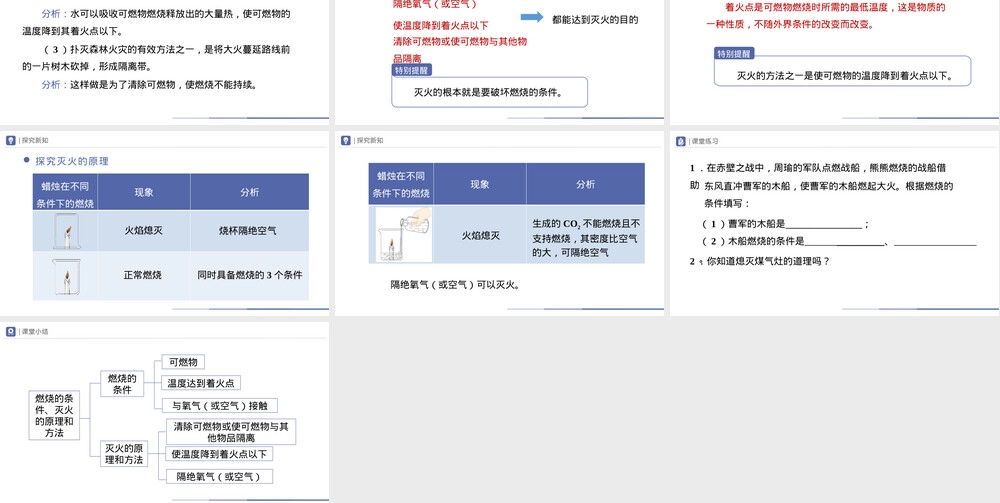This screenshot has height=503, width=1000.
Task: Click the 探究新知 icon above 探究灭火的原理 heading
Action: 11,140
